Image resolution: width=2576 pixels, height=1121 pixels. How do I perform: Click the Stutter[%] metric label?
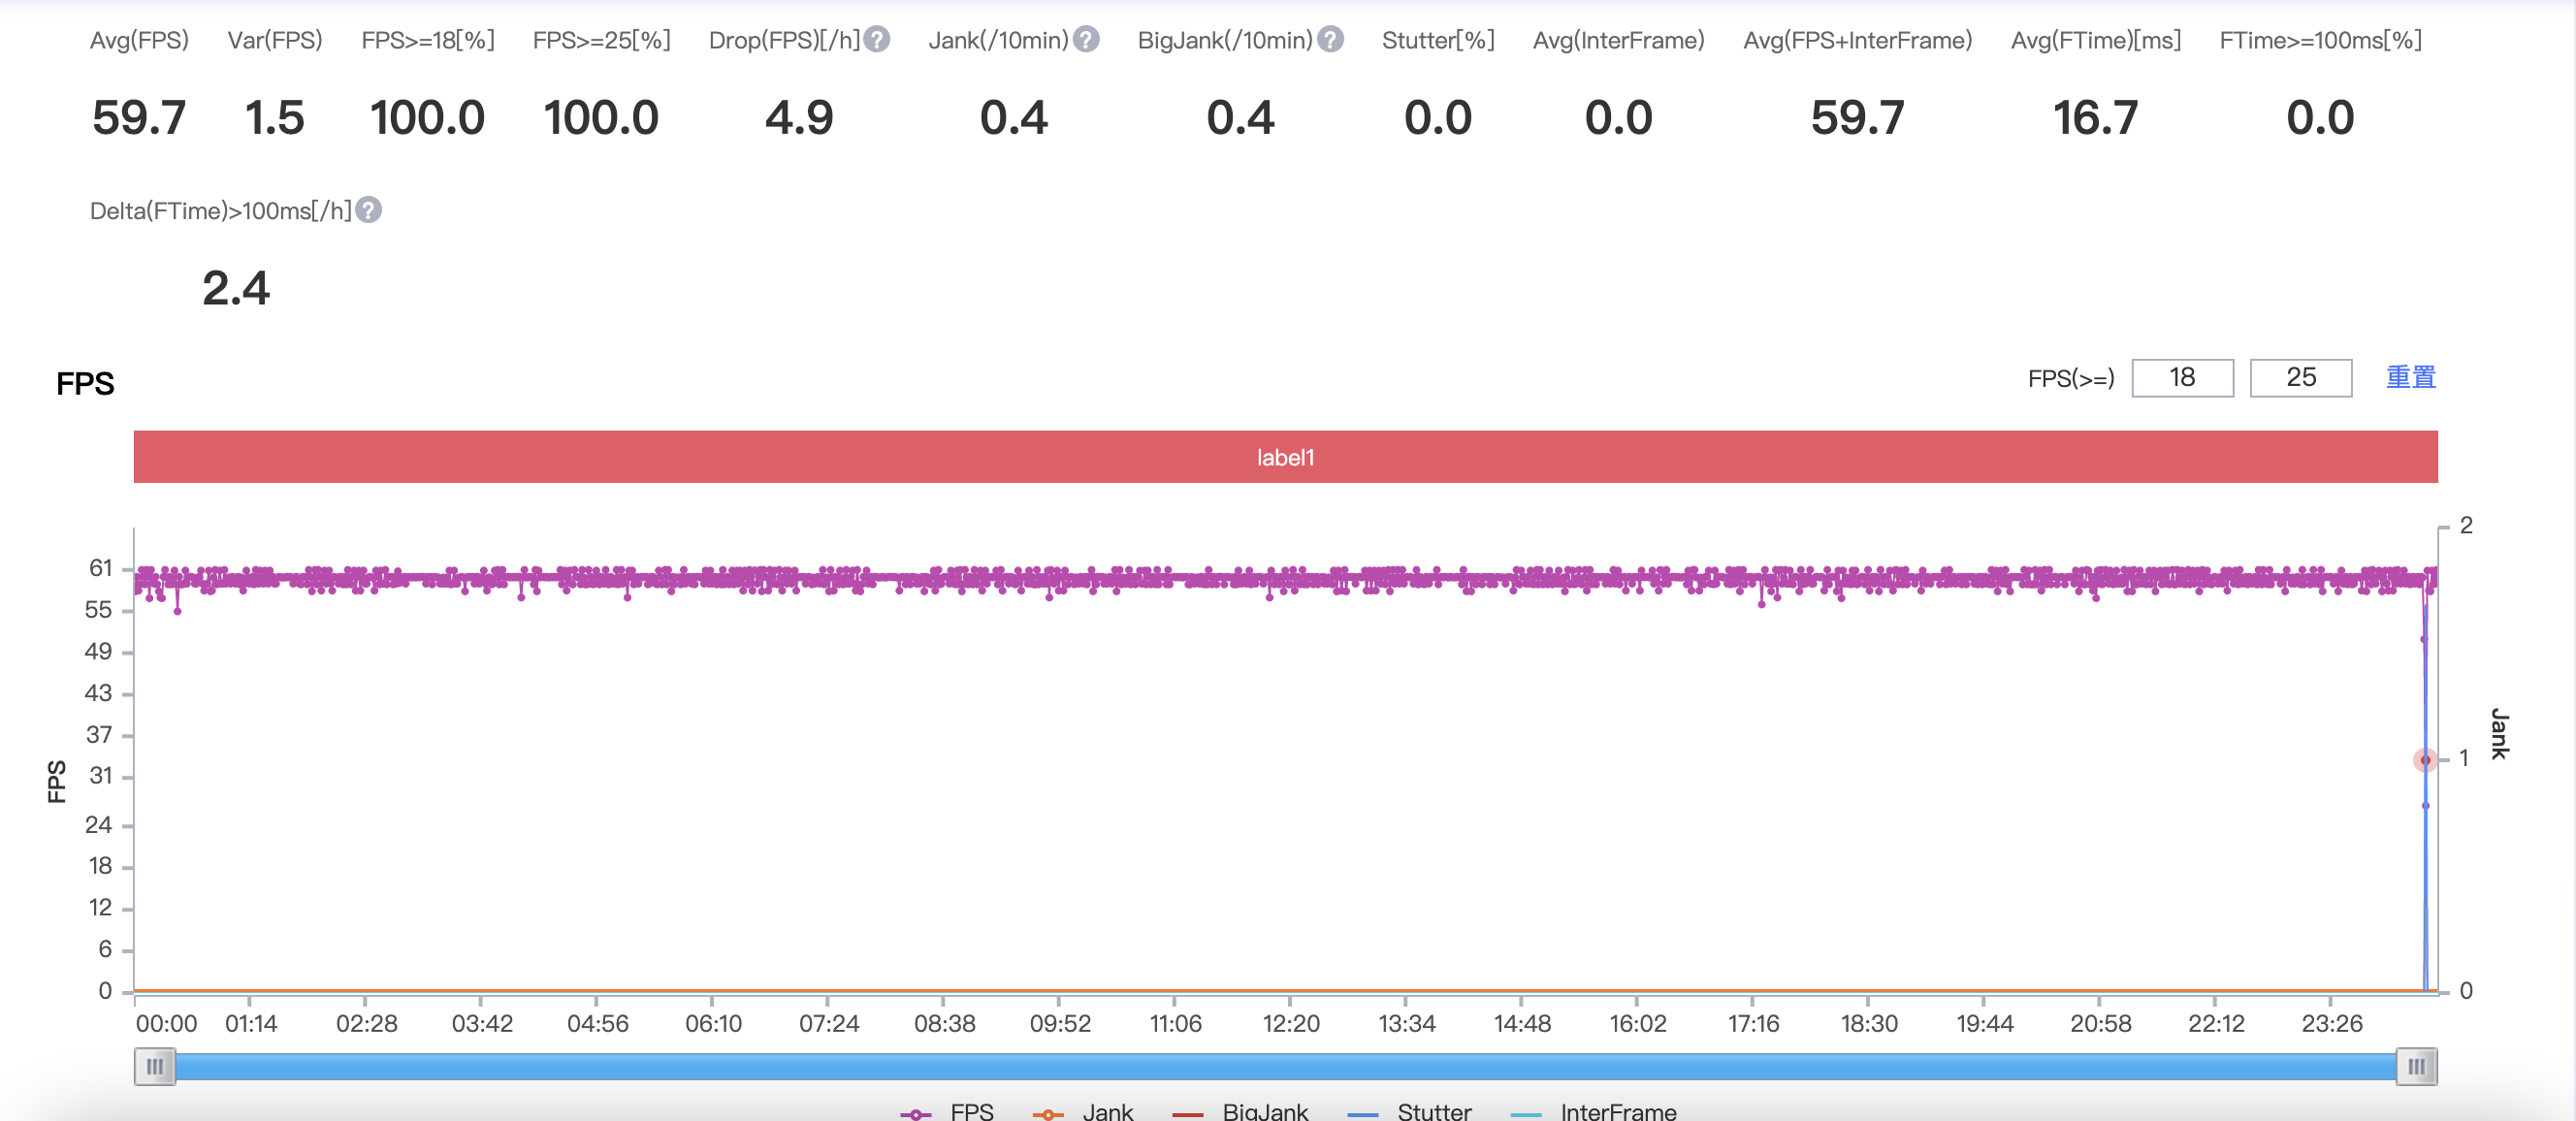tap(1438, 40)
